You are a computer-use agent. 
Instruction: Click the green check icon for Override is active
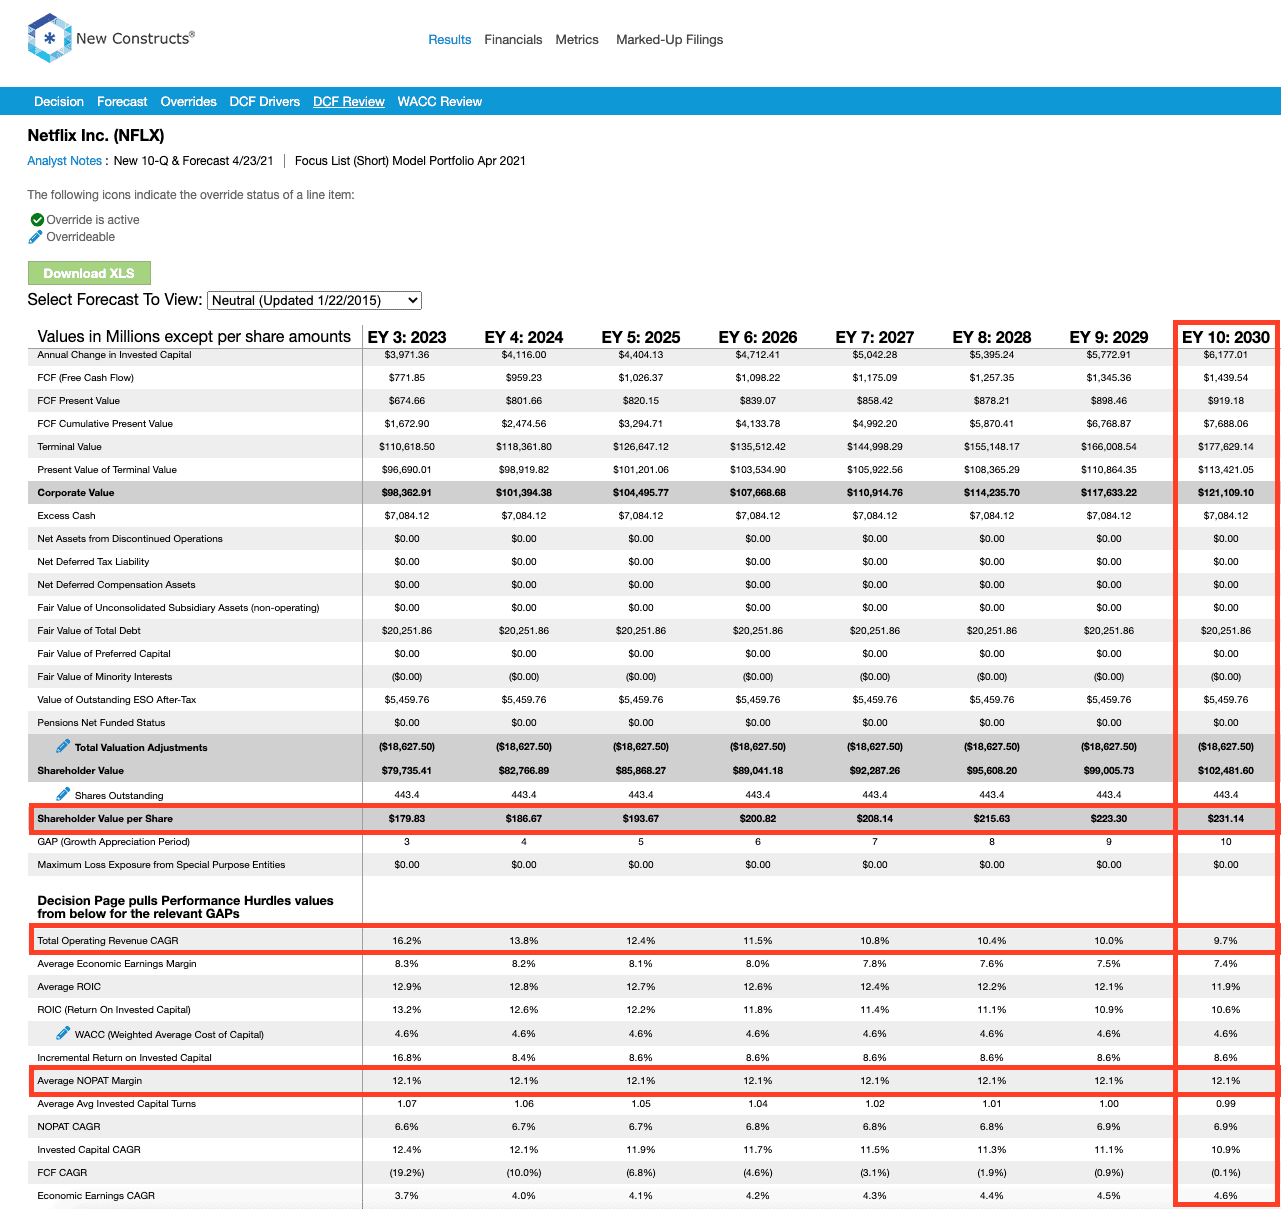37,220
